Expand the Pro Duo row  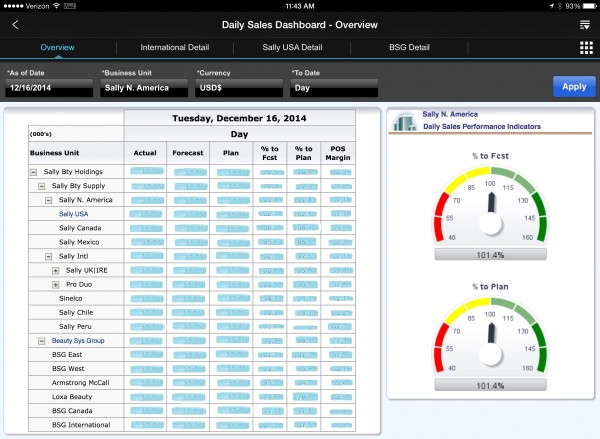point(55,285)
